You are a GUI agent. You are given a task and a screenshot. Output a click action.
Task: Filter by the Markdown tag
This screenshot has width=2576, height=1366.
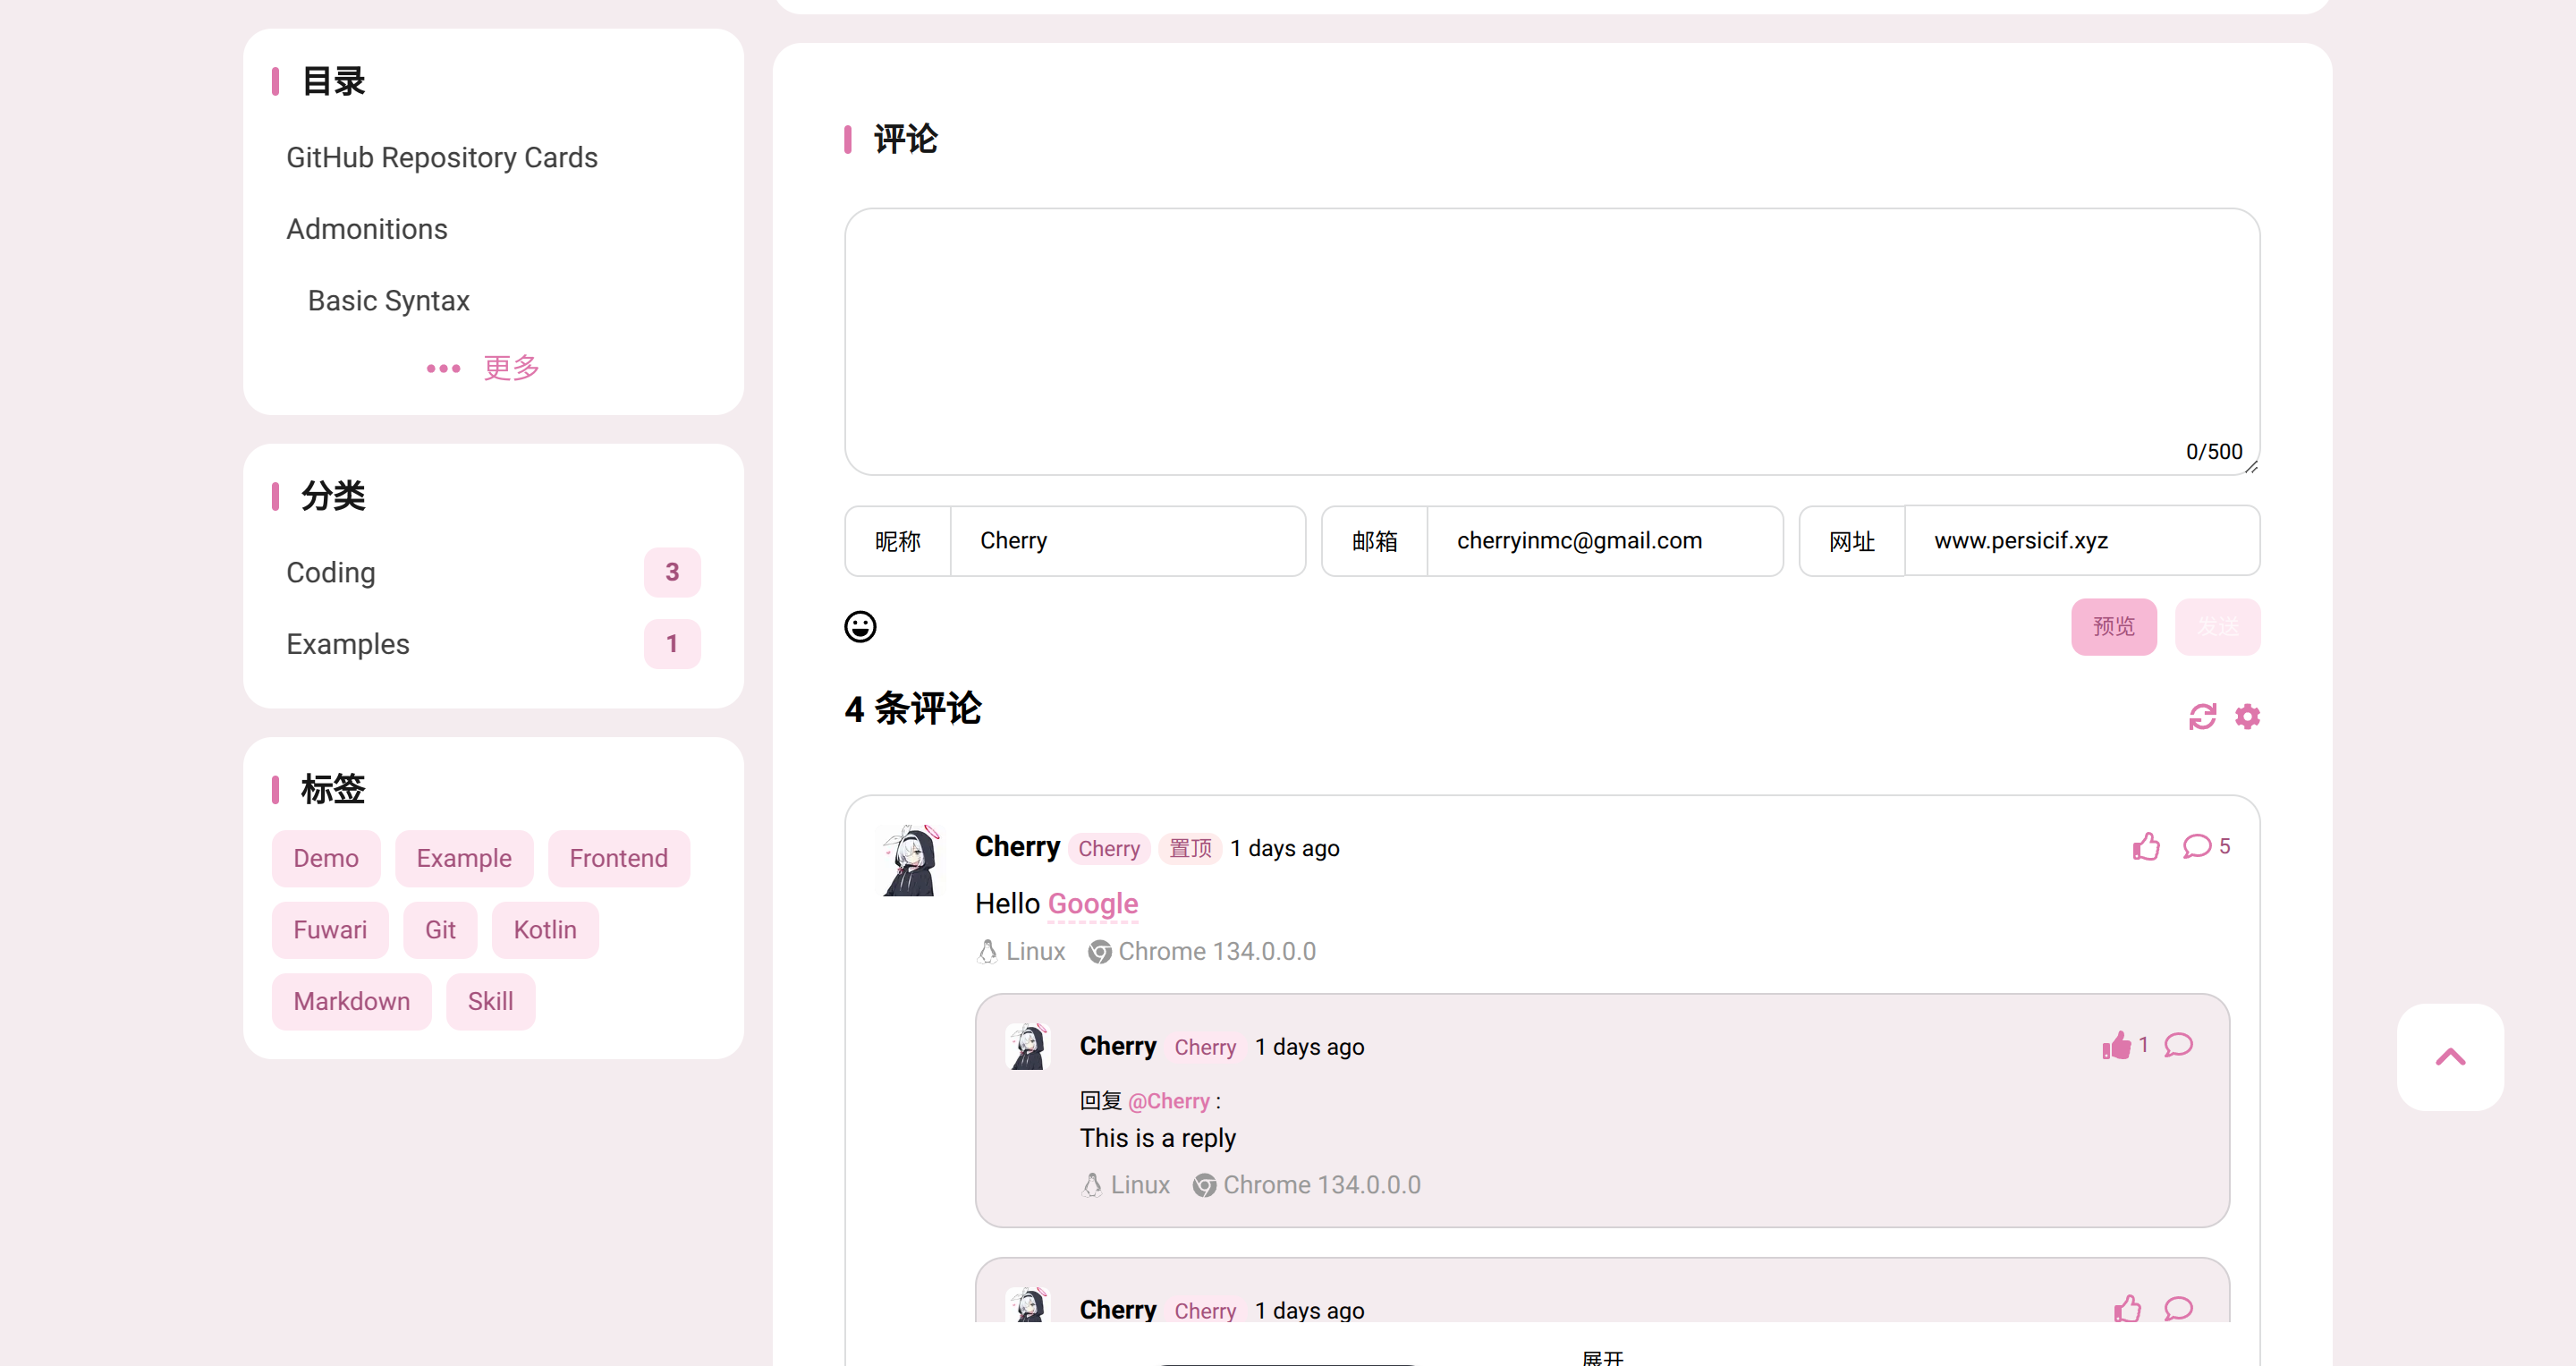pyautogui.click(x=352, y=1001)
